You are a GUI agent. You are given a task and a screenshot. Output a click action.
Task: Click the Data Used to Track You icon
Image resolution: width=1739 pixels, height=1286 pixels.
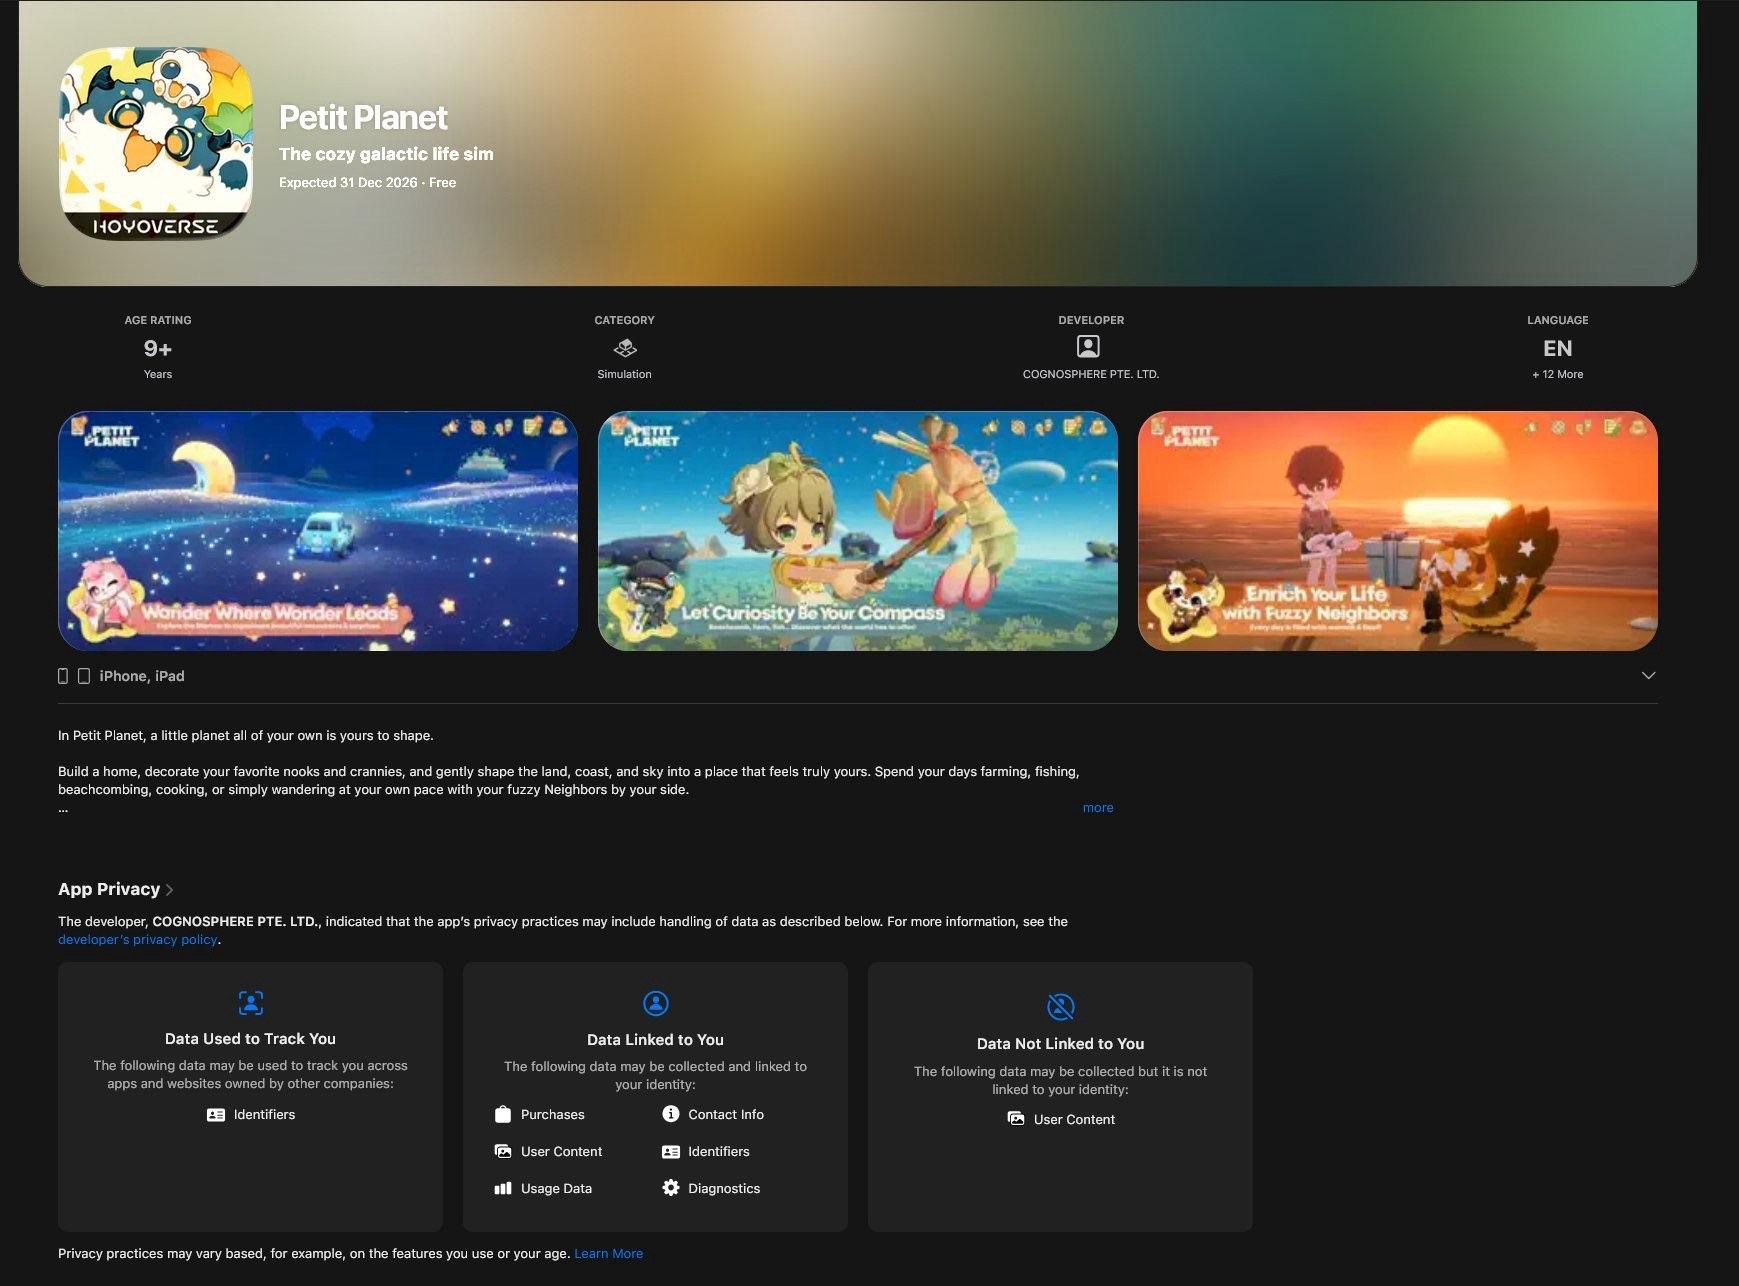click(251, 1003)
